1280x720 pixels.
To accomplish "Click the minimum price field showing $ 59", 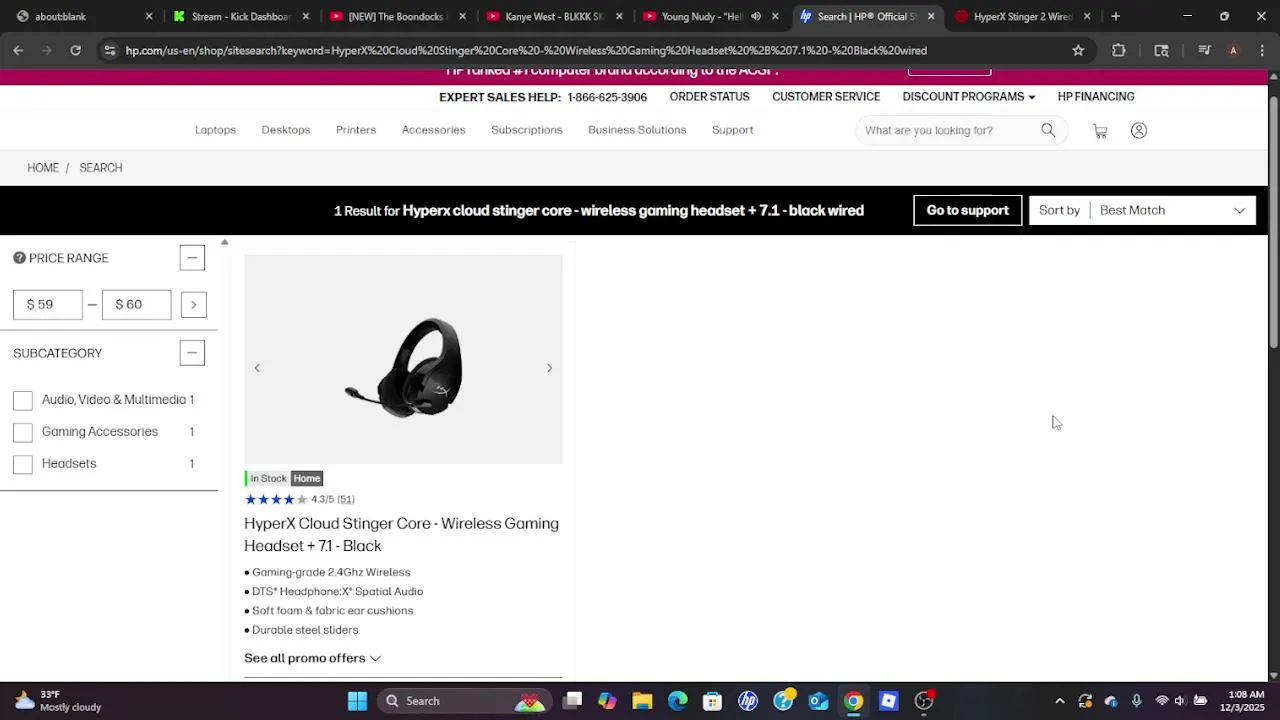I will [48, 305].
